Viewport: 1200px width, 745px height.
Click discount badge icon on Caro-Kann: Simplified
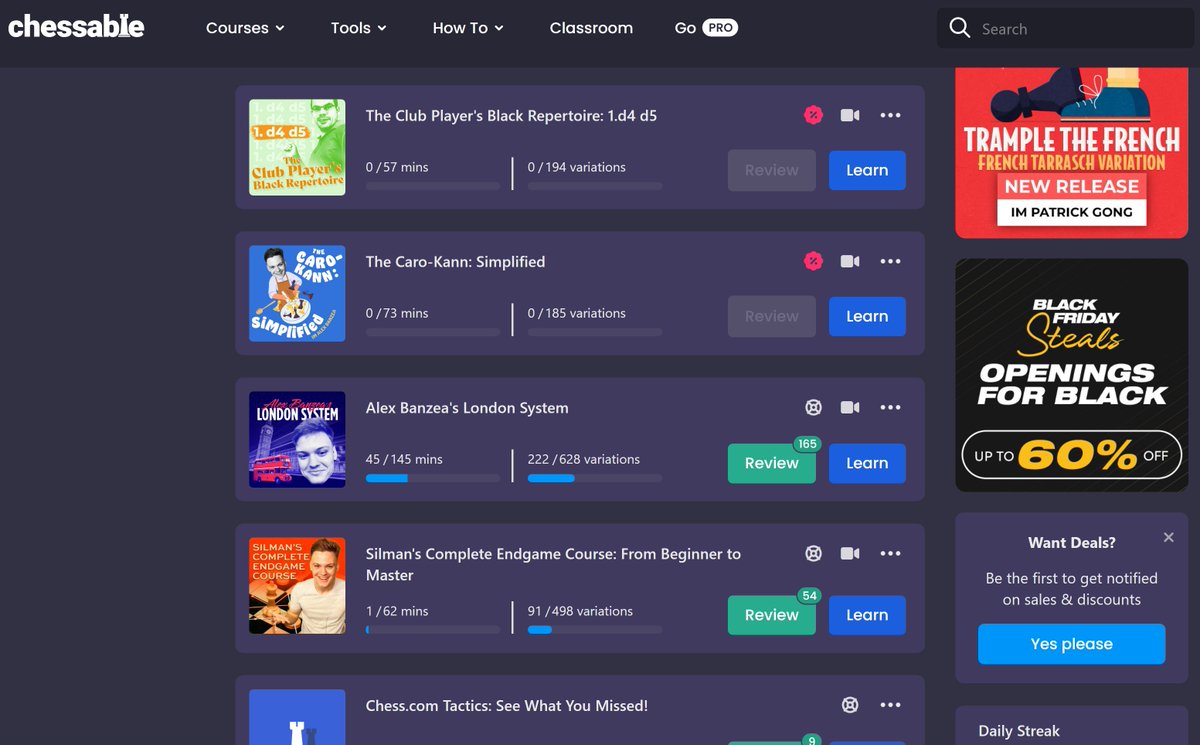pyautogui.click(x=813, y=261)
